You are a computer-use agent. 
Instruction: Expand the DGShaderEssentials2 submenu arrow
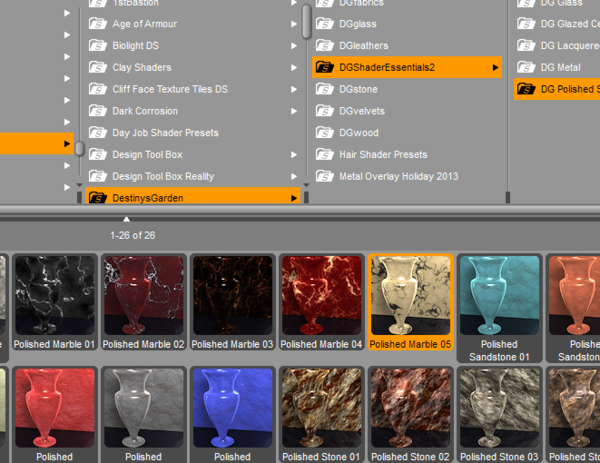[x=496, y=67]
